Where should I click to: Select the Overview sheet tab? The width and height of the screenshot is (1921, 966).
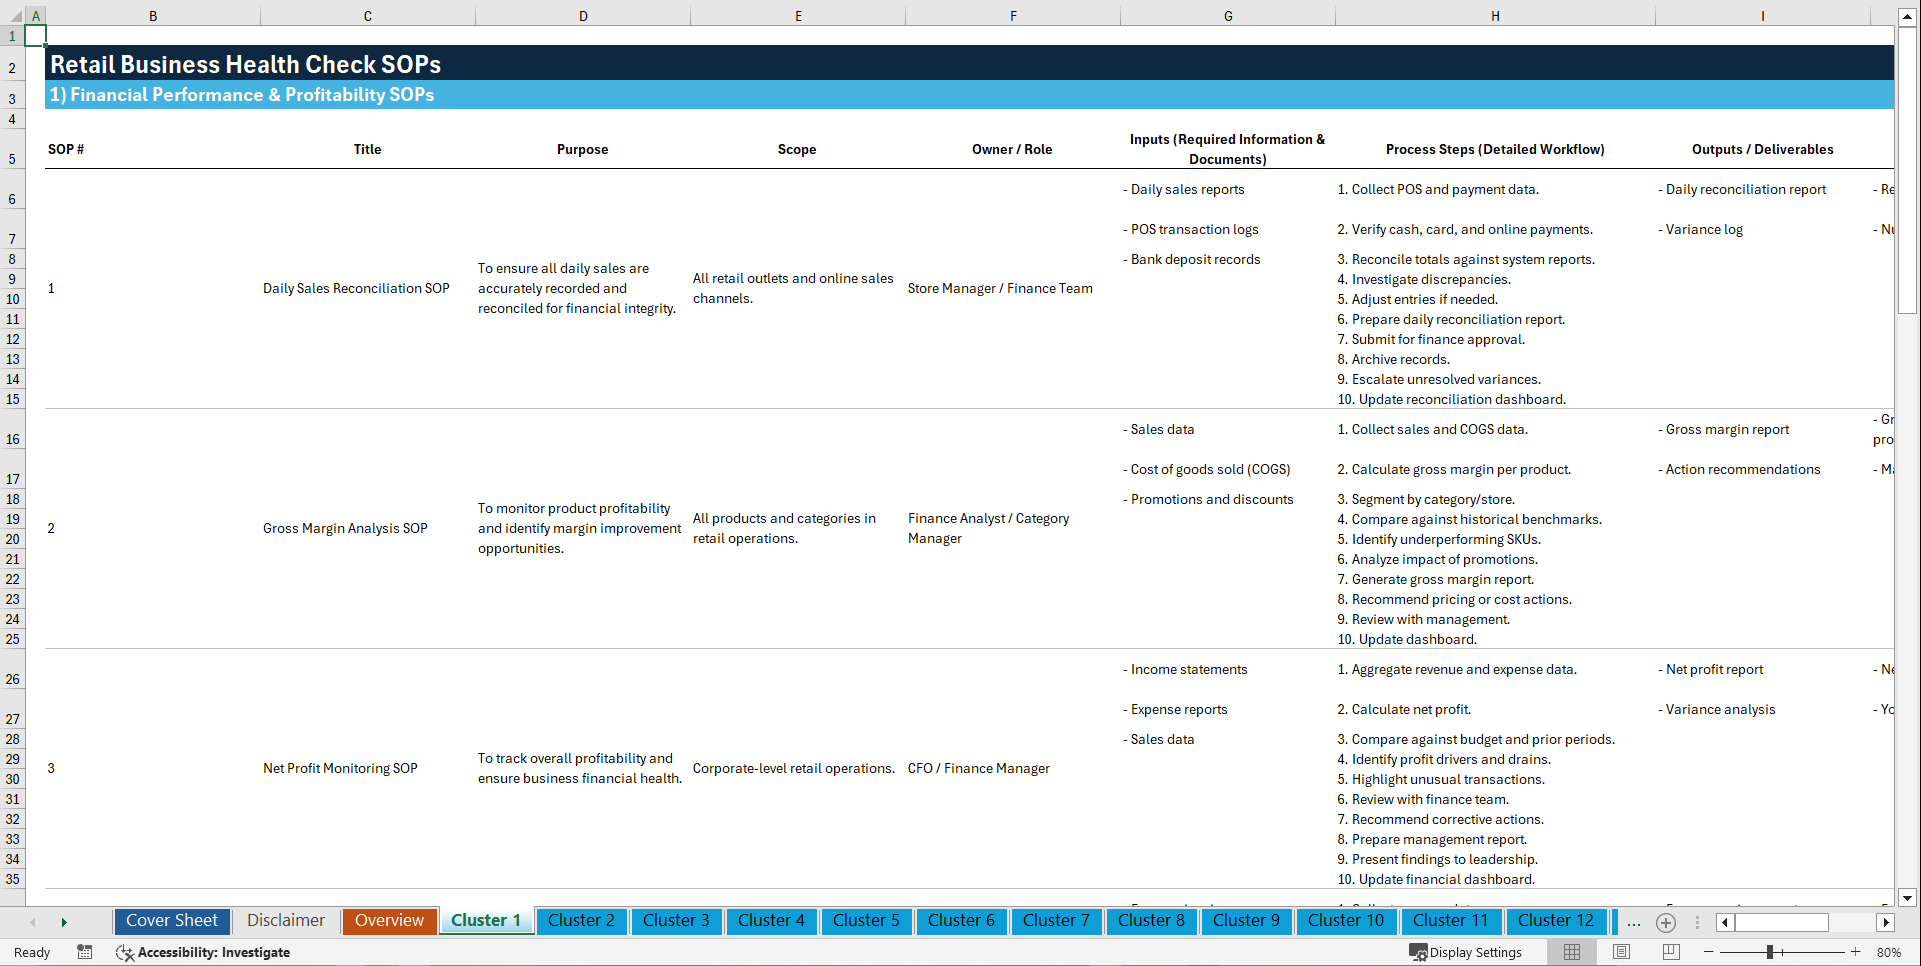(389, 921)
